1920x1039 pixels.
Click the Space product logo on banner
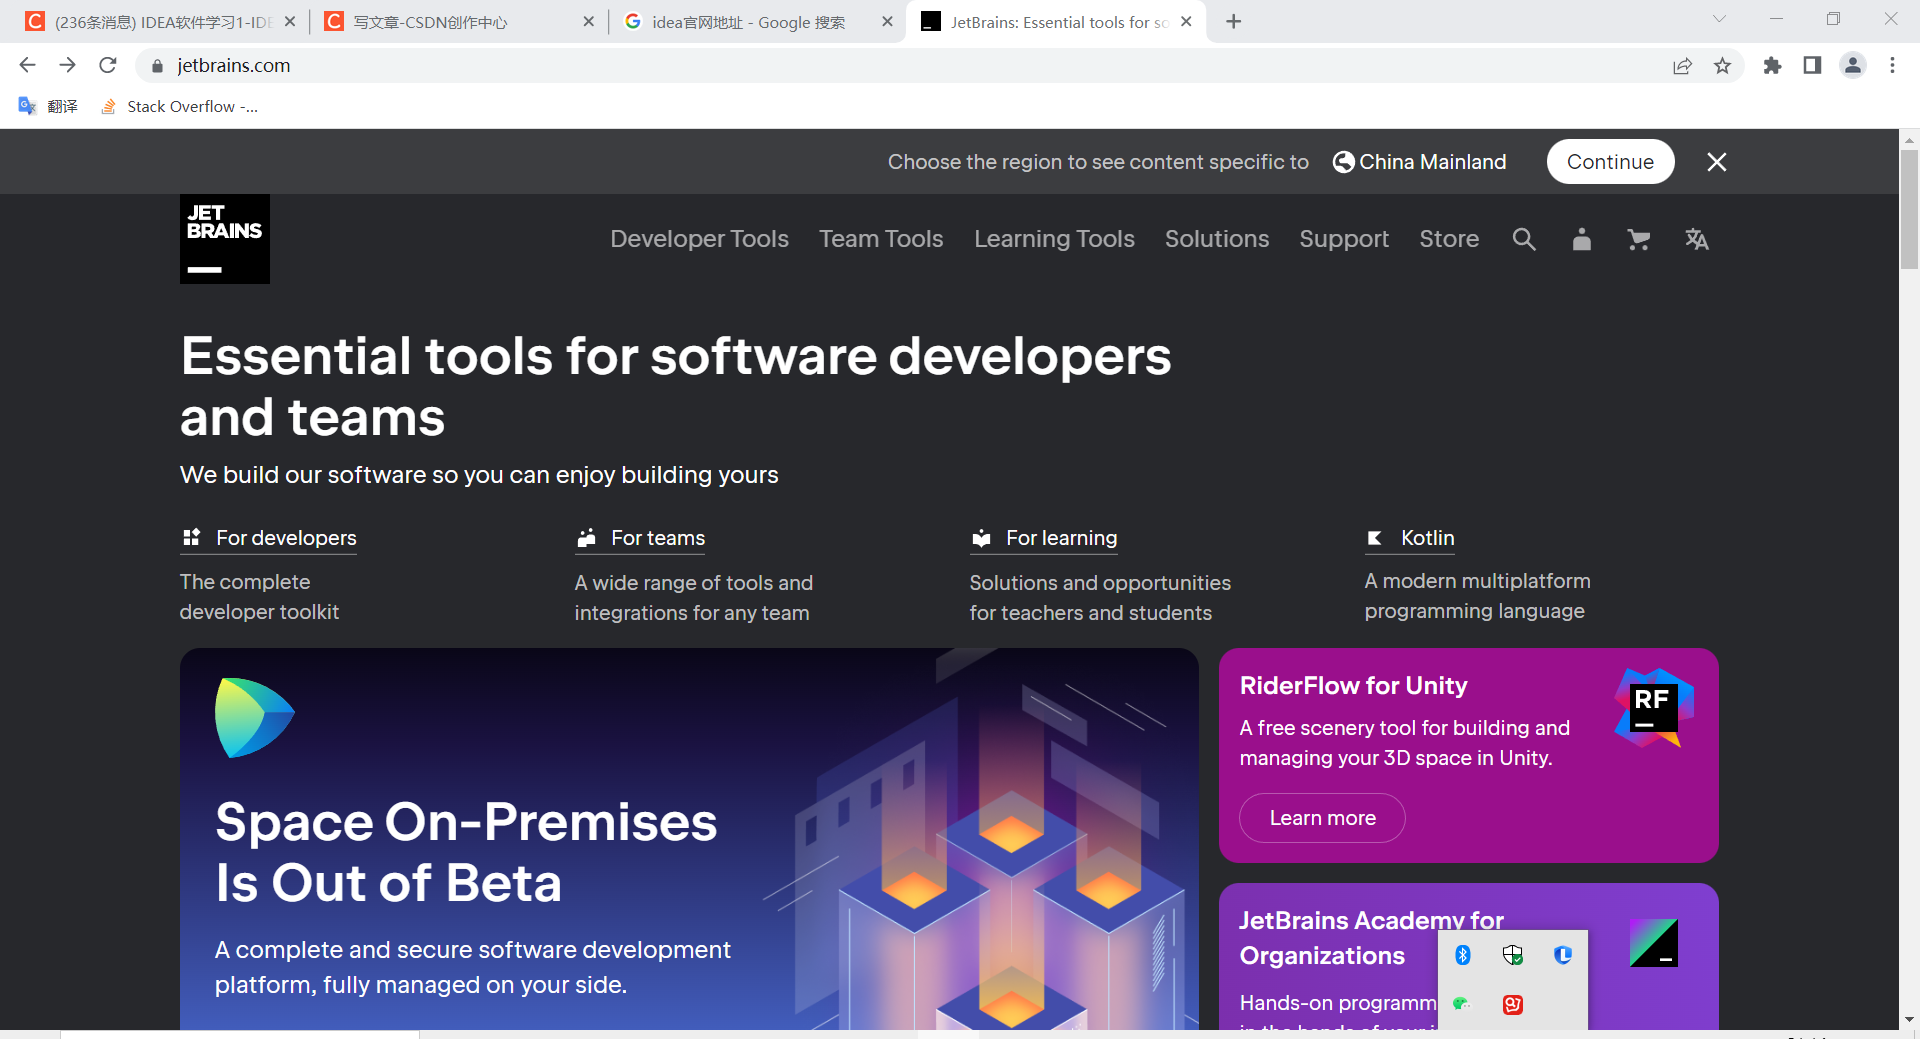(x=254, y=717)
